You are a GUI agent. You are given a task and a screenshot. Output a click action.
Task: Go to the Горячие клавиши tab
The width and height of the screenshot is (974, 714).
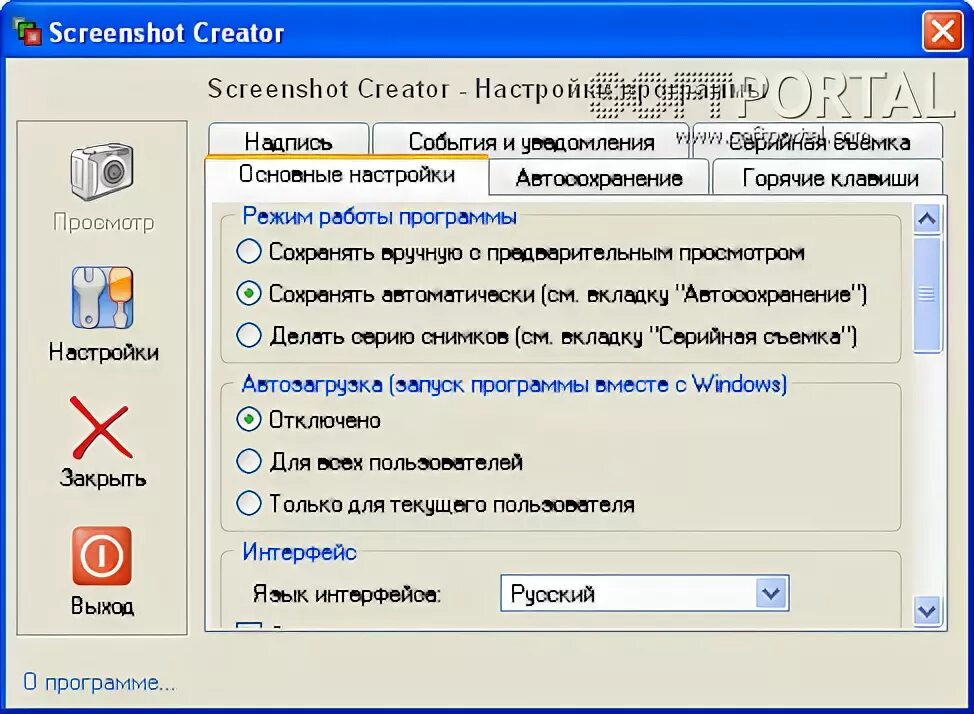[x=829, y=178]
